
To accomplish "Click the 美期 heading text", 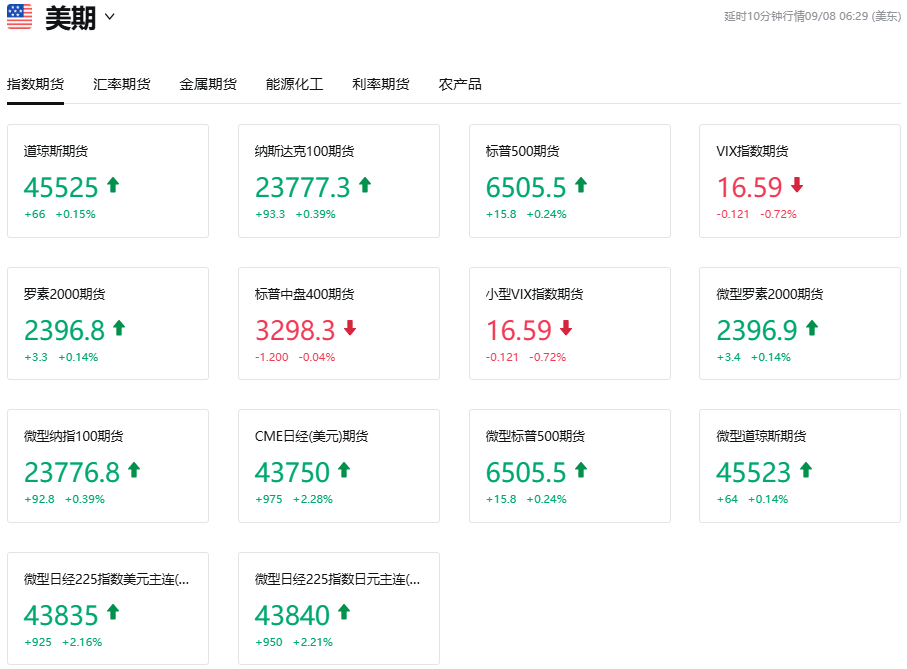I will [x=71, y=18].
